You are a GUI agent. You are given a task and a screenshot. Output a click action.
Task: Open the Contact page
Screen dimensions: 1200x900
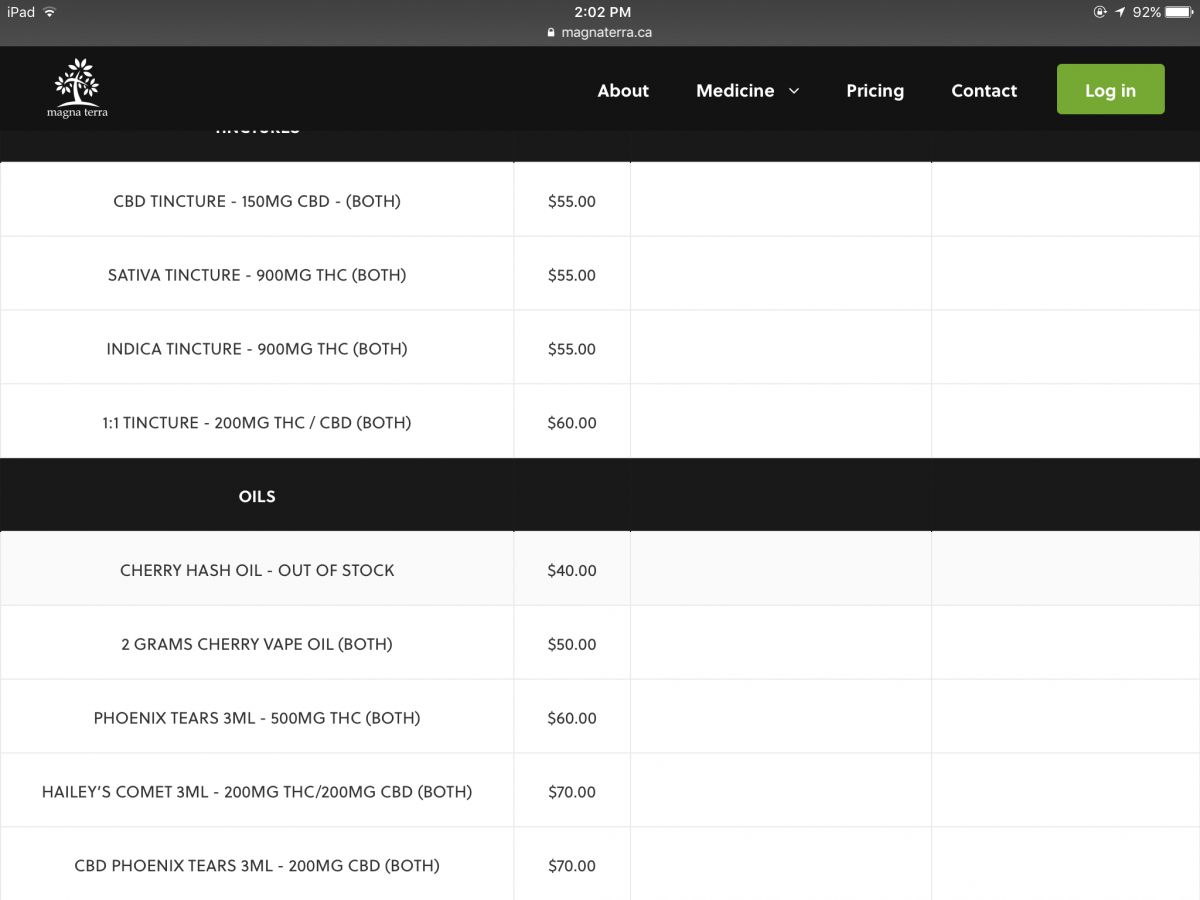click(x=984, y=90)
